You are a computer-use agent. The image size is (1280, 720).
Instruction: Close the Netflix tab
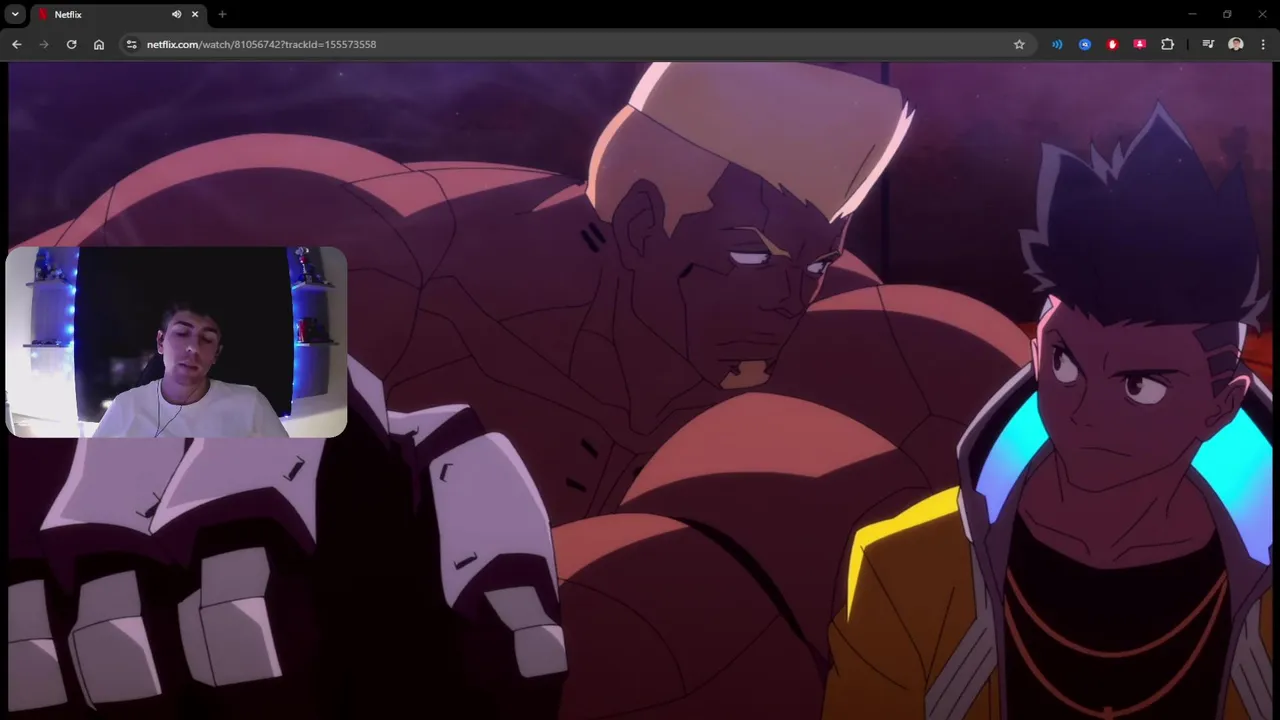(x=195, y=14)
